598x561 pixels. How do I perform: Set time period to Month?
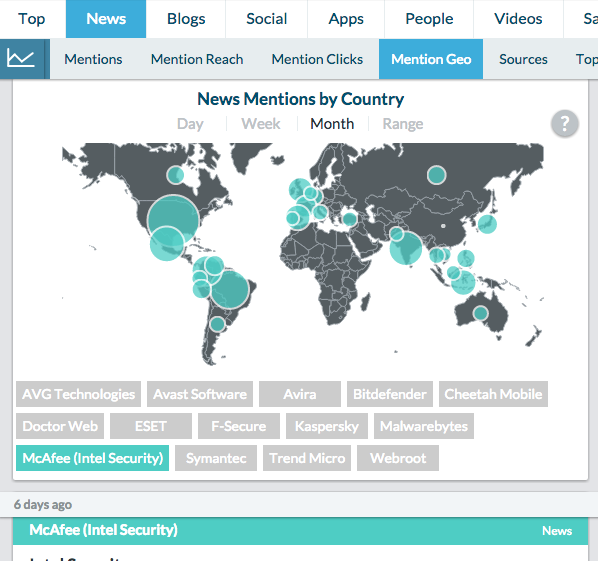point(332,124)
